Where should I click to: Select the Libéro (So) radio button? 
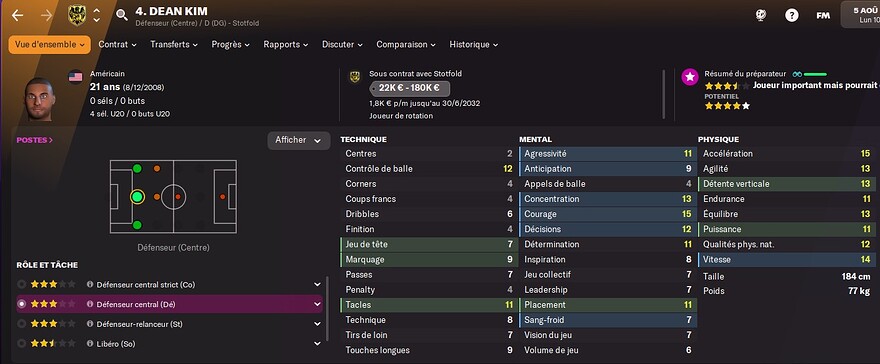22,343
